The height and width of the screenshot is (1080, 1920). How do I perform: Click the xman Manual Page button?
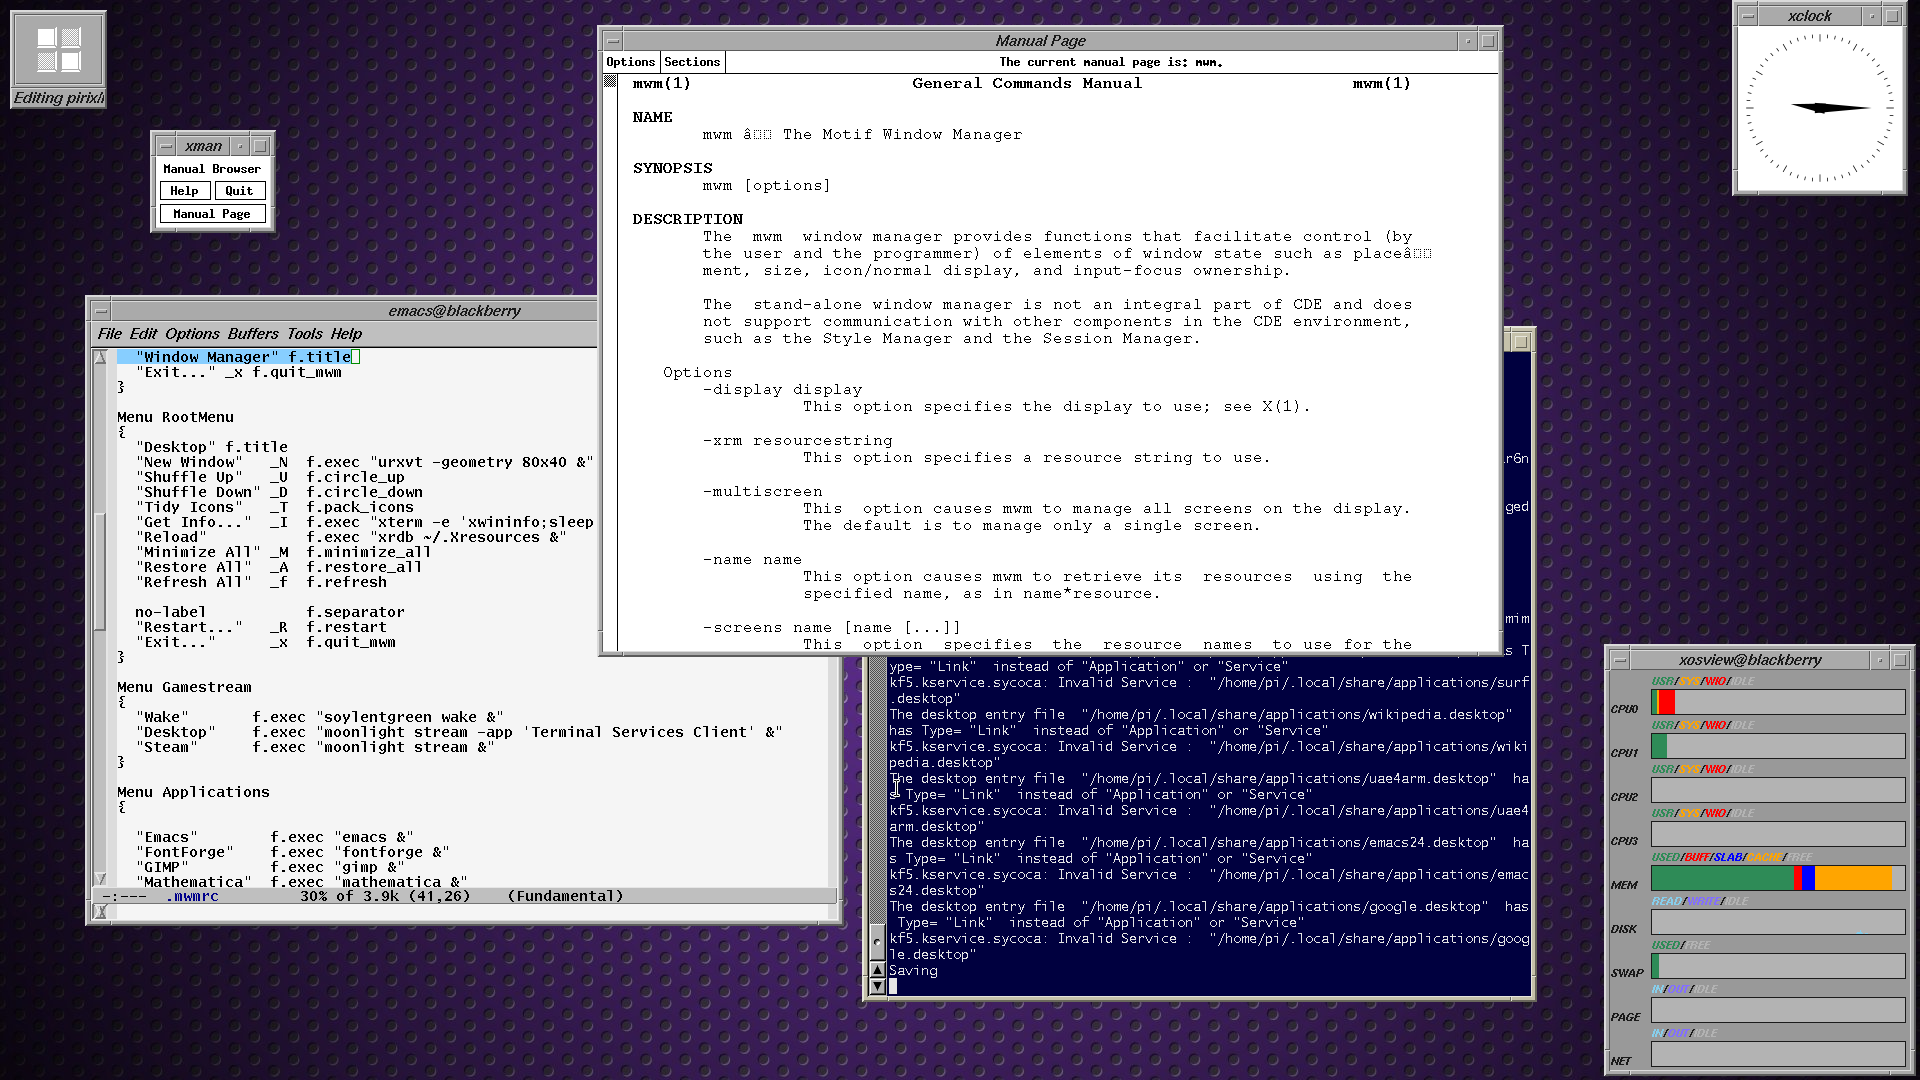(x=212, y=214)
